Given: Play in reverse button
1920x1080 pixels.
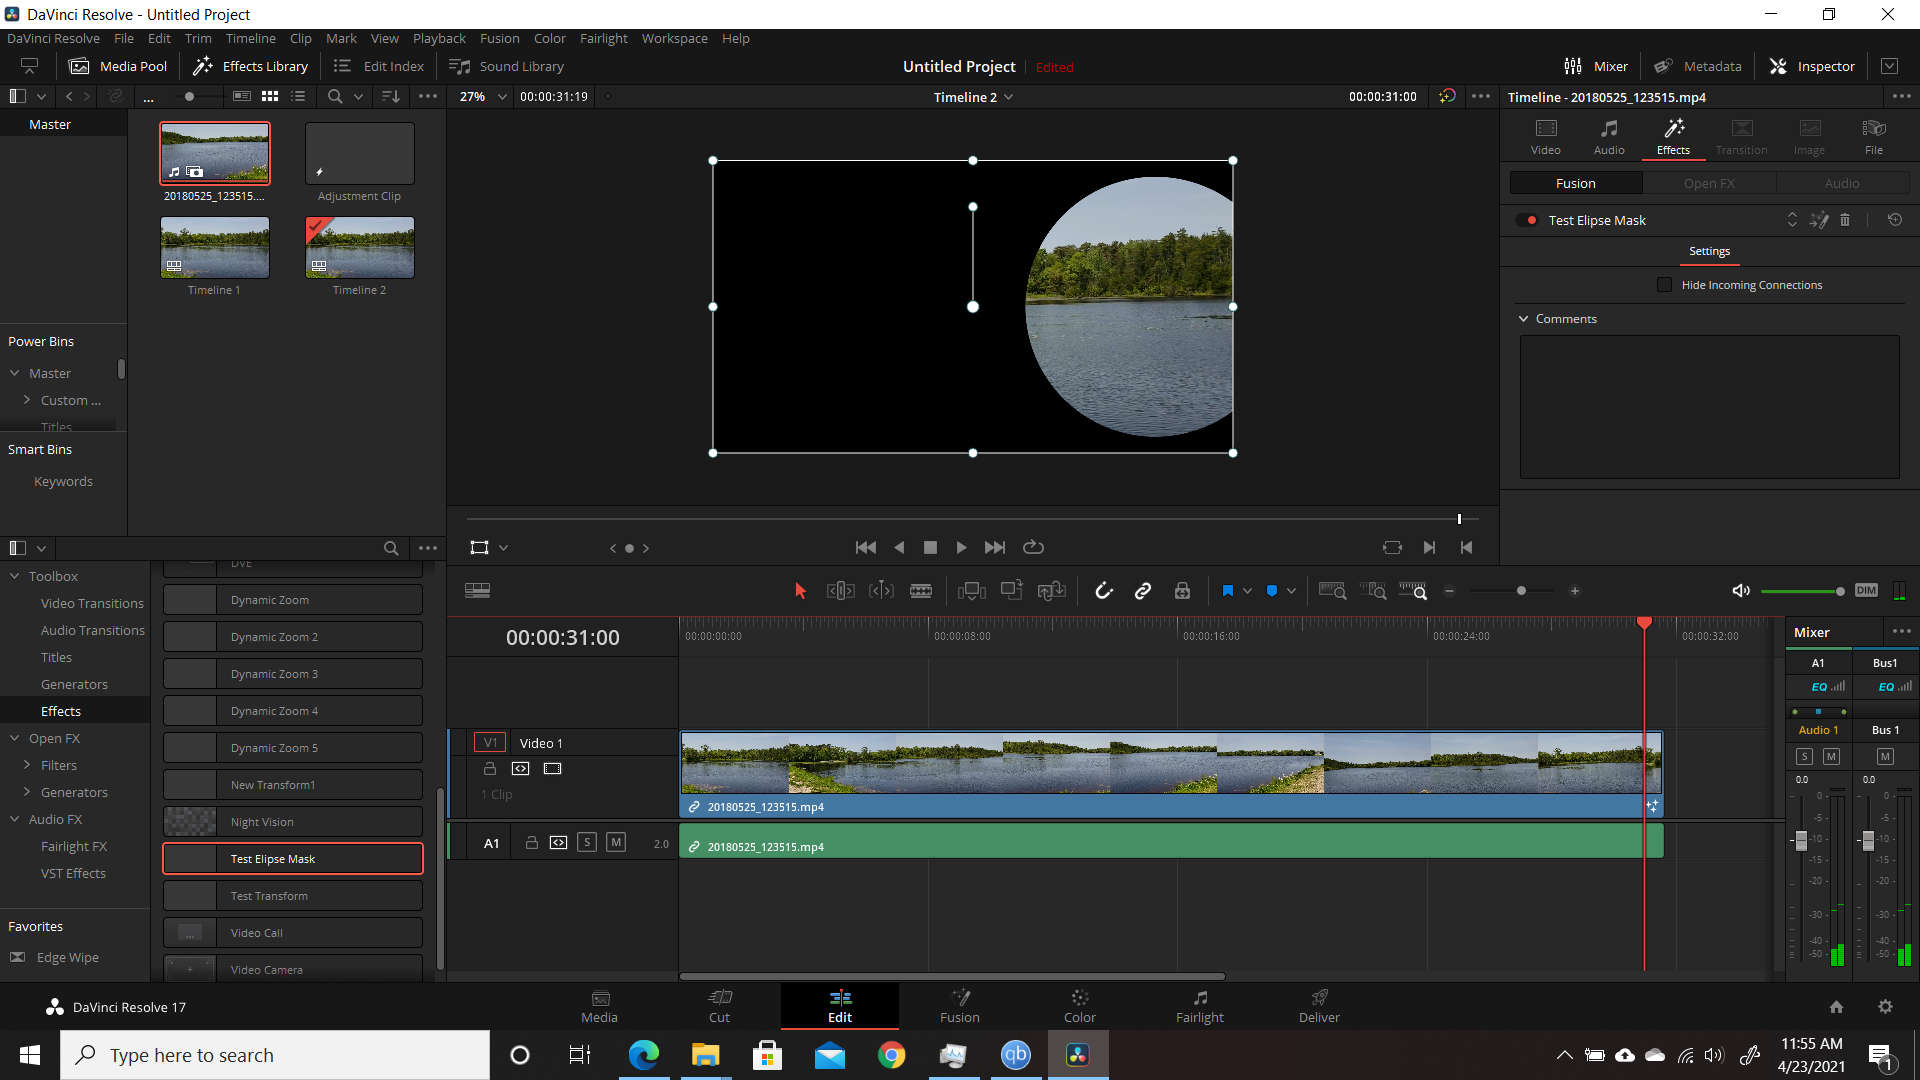Looking at the screenshot, I should coord(899,547).
